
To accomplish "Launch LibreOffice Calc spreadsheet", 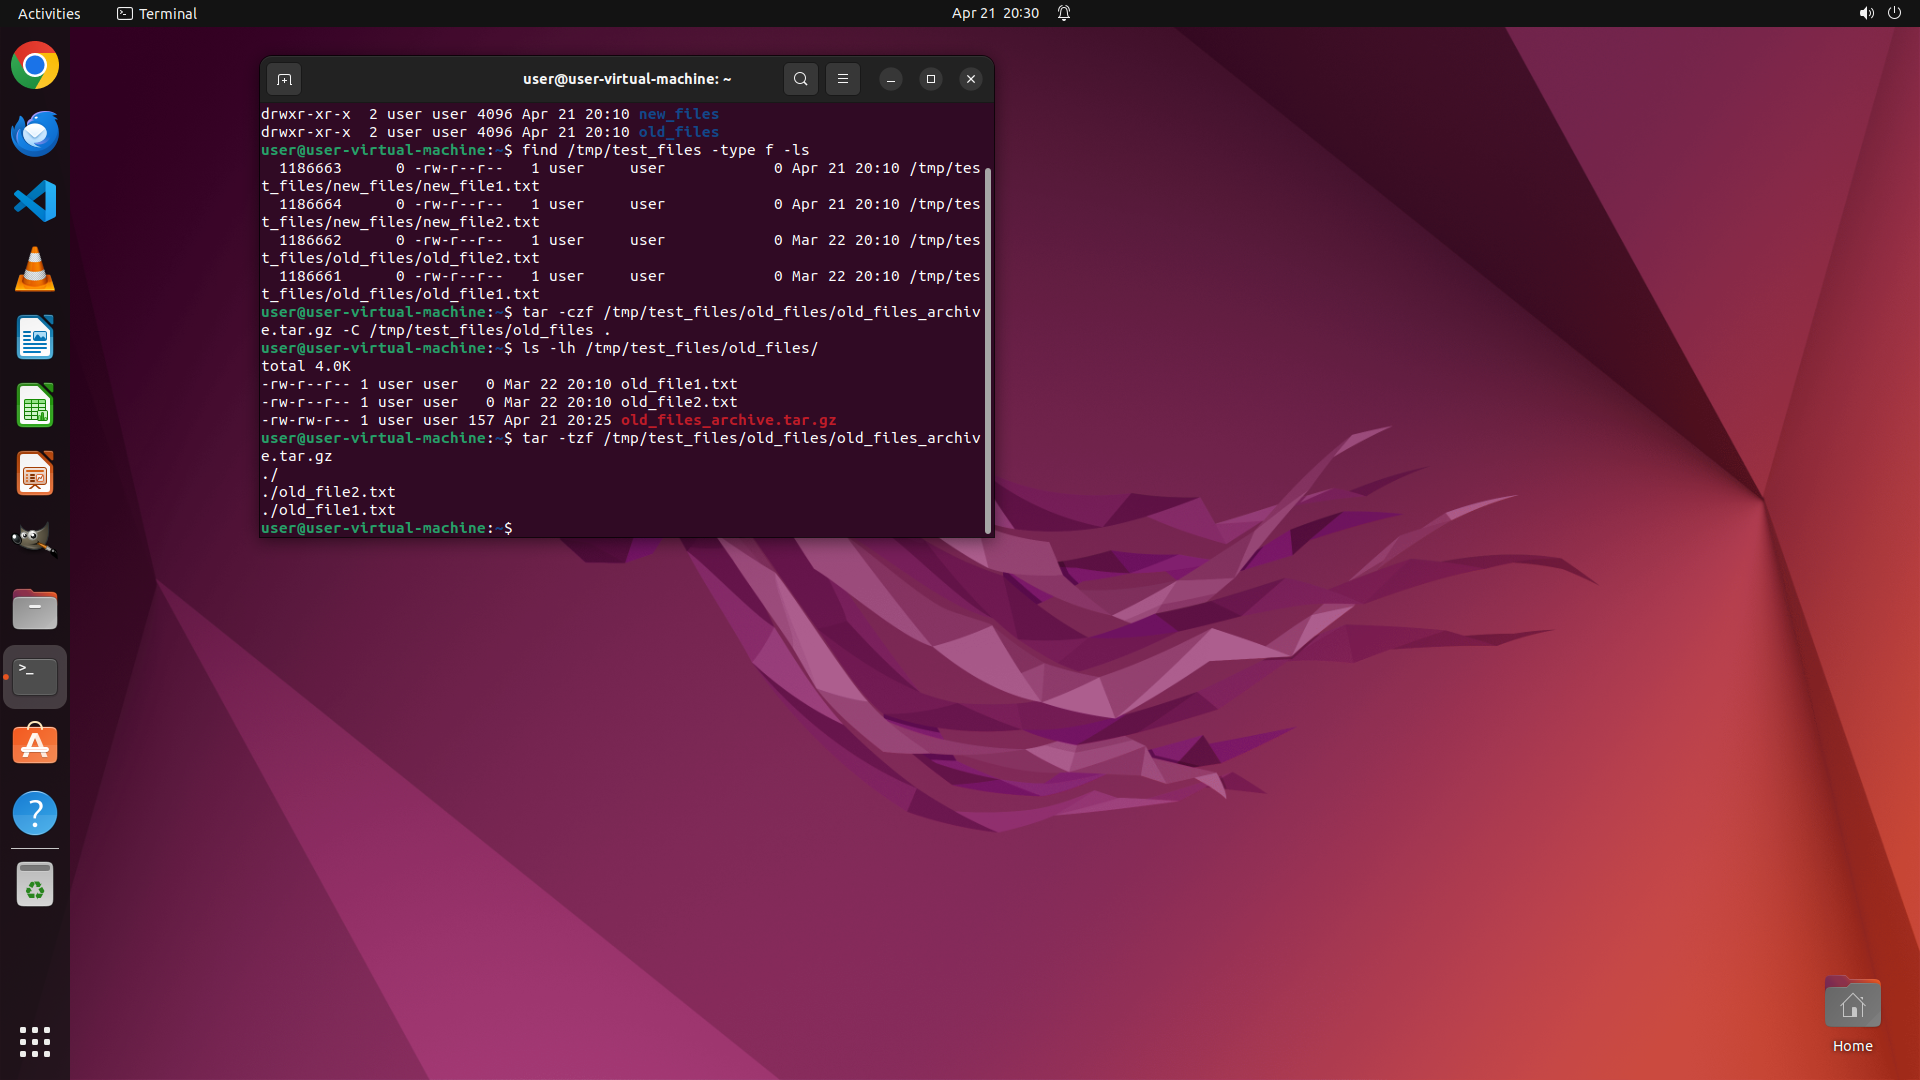I will (x=35, y=405).
